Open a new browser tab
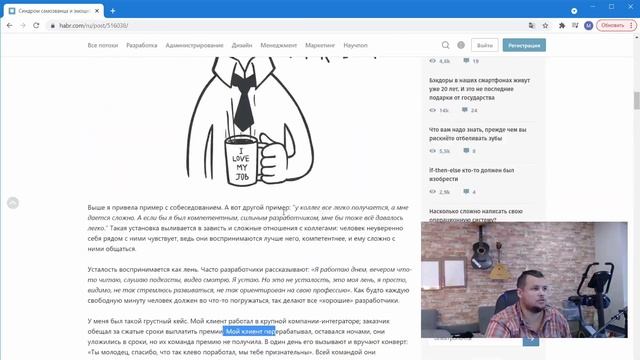 click(113, 11)
